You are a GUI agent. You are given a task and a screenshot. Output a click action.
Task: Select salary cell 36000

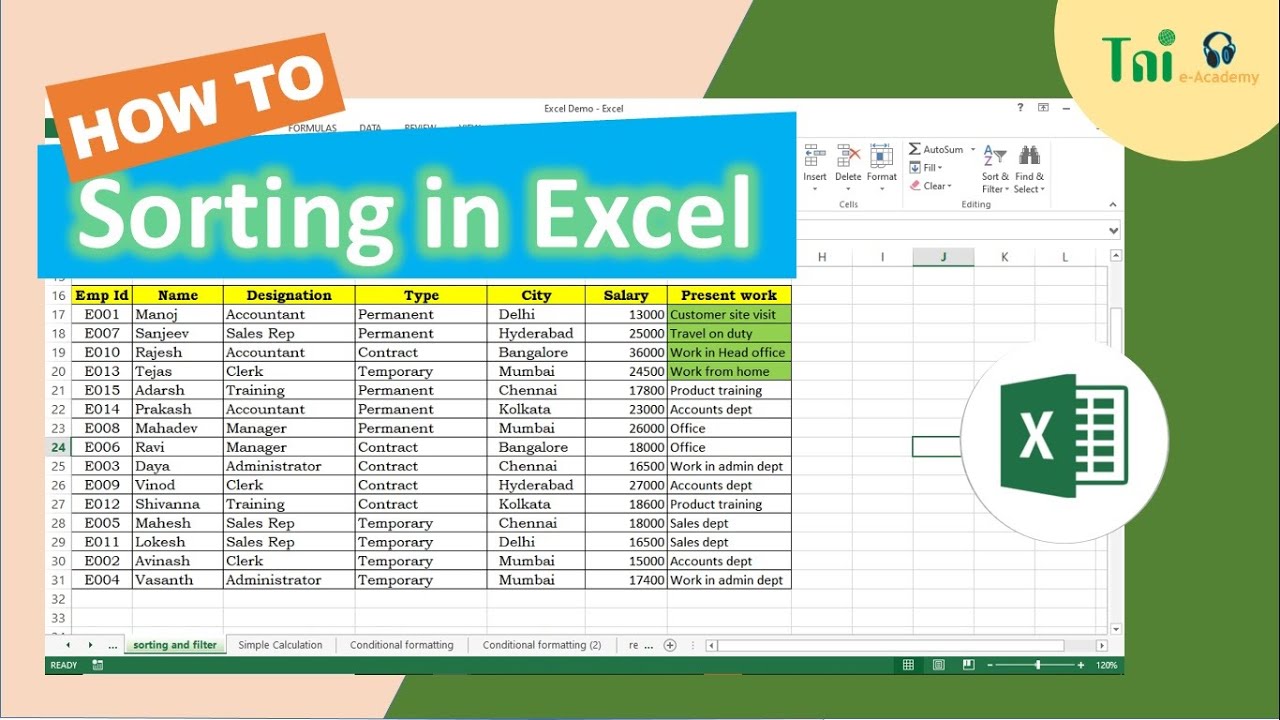click(626, 352)
